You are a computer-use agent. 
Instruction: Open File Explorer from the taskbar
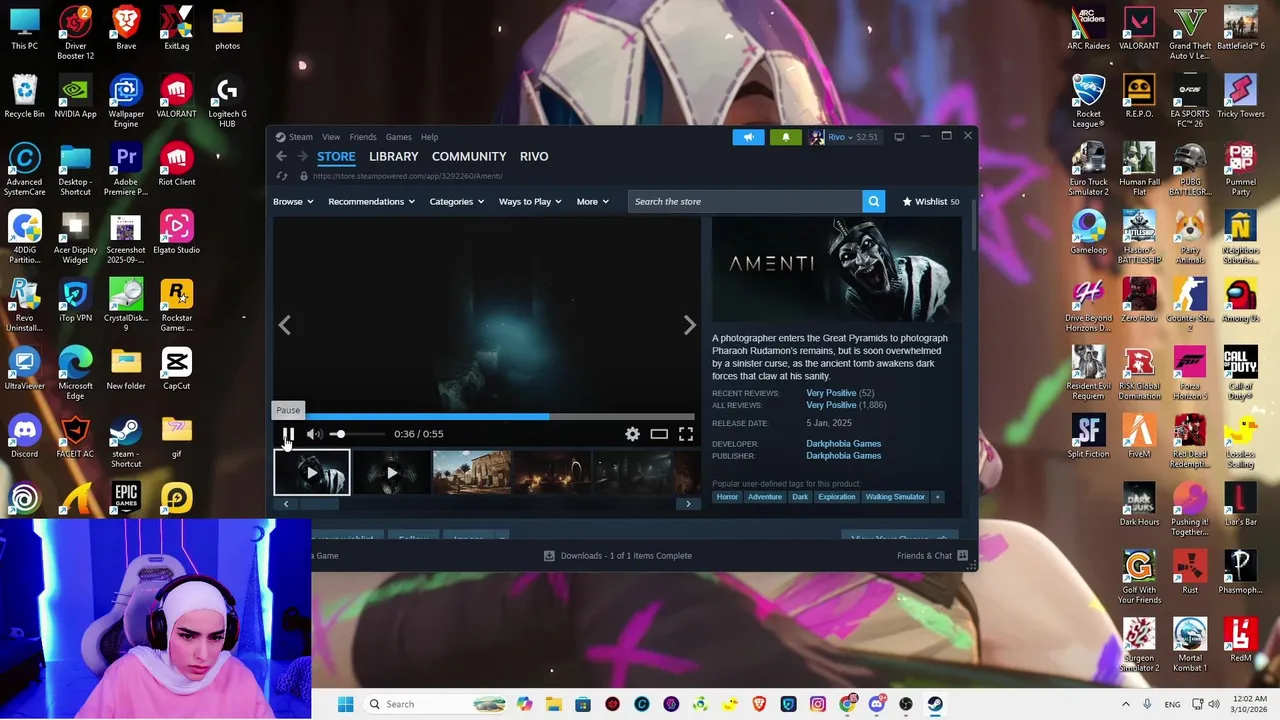pyautogui.click(x=553, y=704)
